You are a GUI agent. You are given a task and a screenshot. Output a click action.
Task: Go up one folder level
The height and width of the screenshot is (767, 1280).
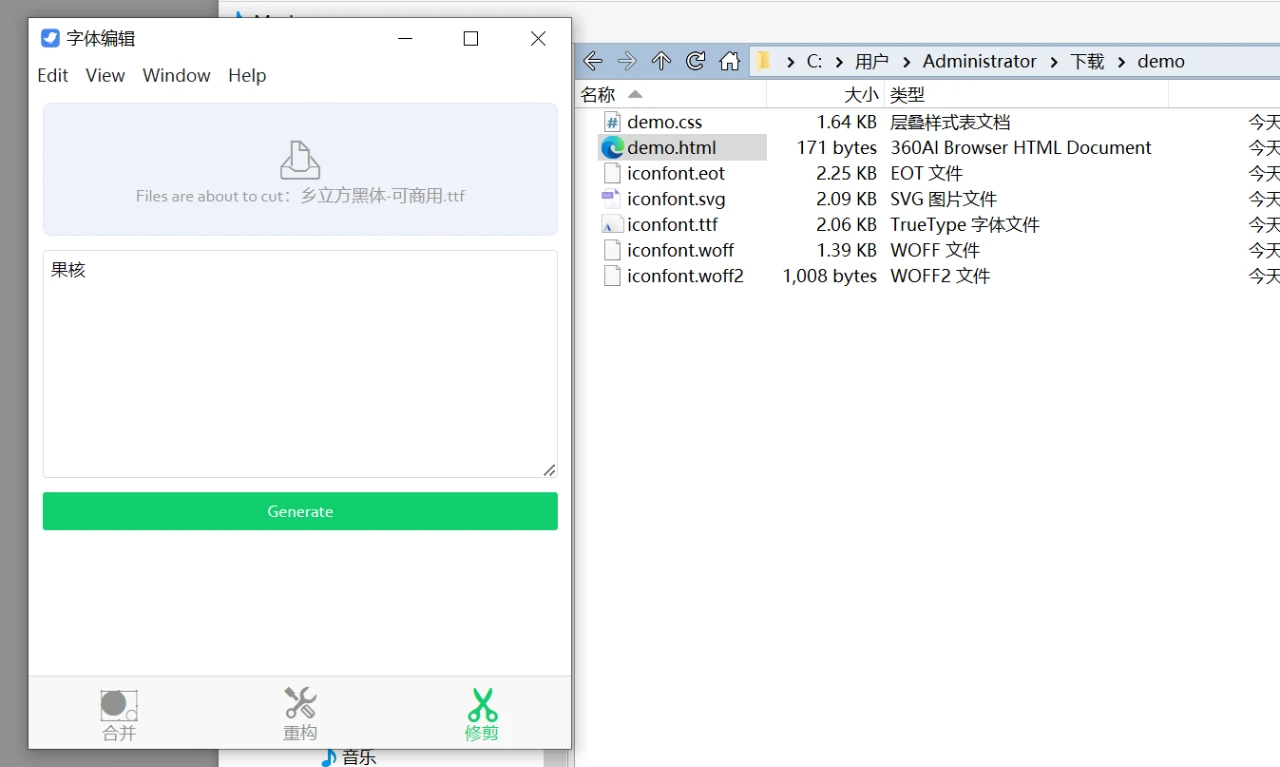(661, 61)
